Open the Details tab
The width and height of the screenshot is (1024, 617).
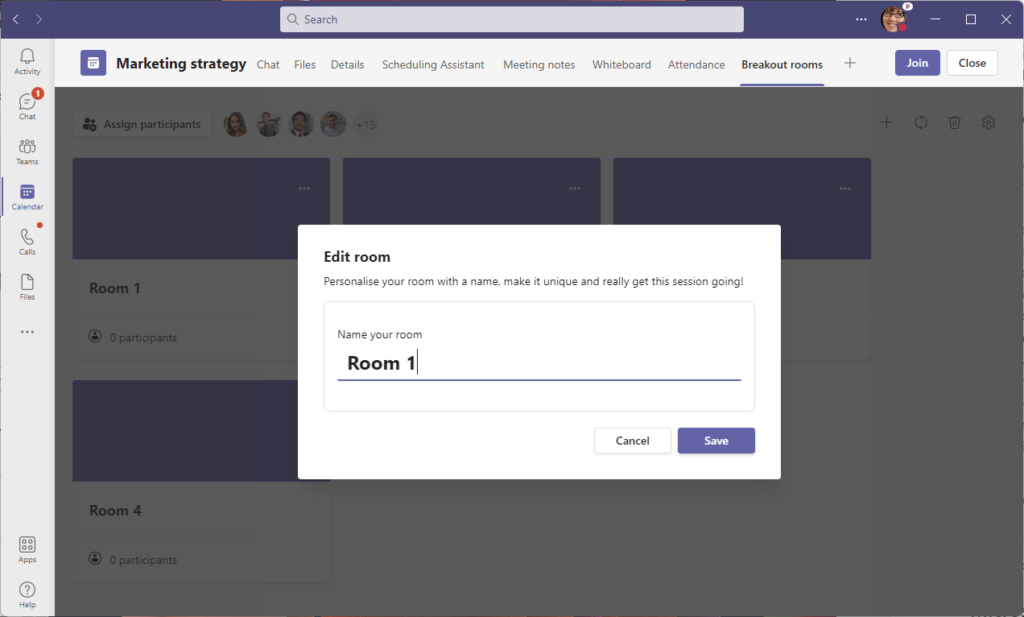(347, 65)
